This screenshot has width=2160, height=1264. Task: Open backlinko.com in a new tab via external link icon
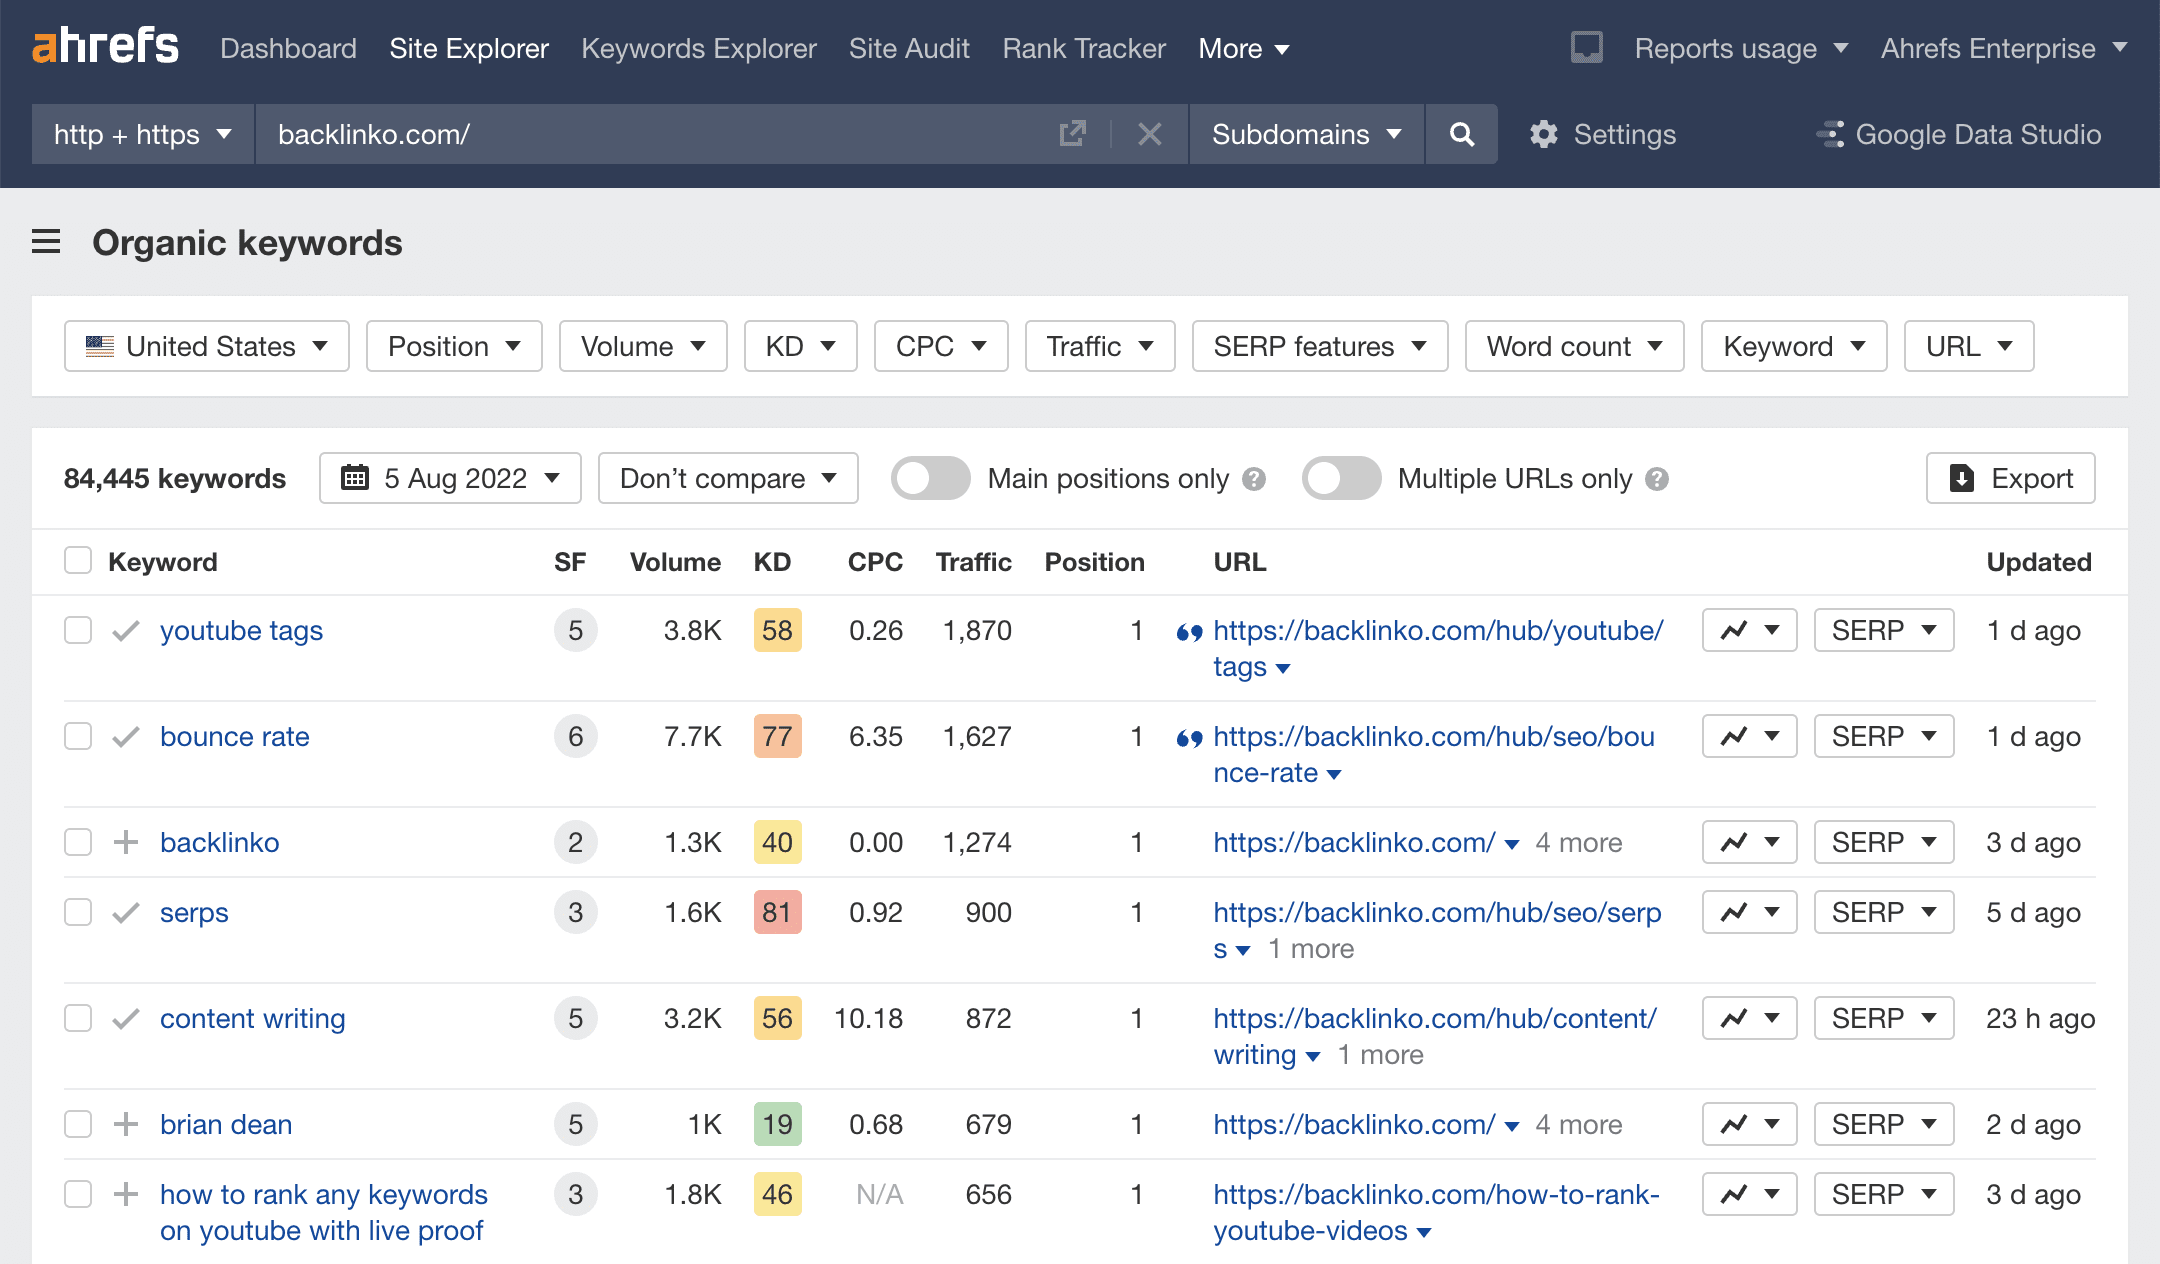[1072, 134]
